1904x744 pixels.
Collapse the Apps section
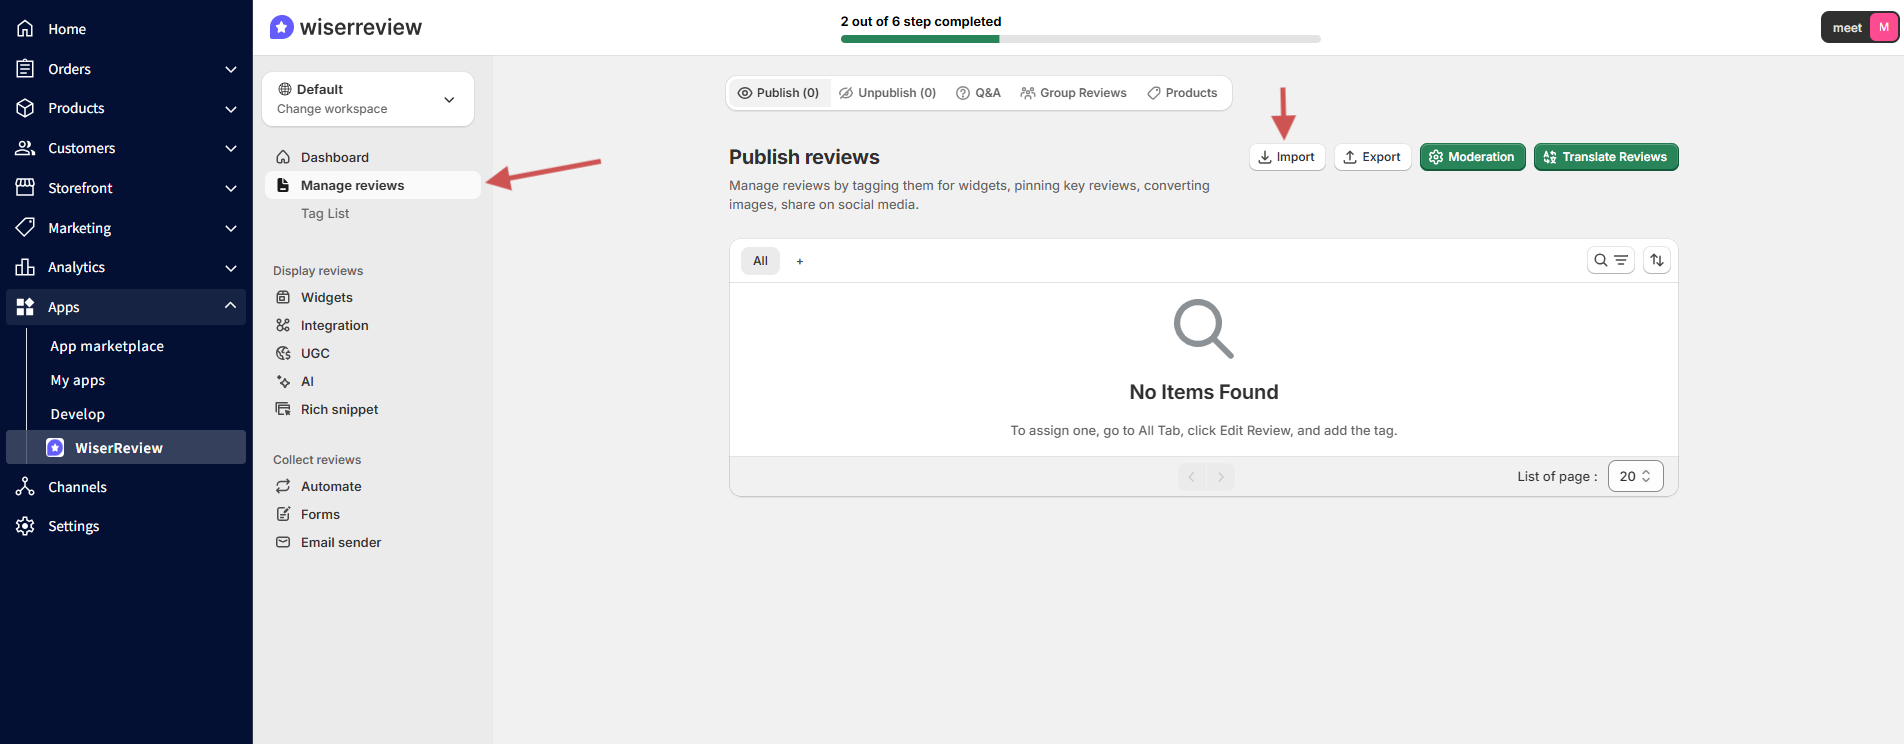(229, 306)
